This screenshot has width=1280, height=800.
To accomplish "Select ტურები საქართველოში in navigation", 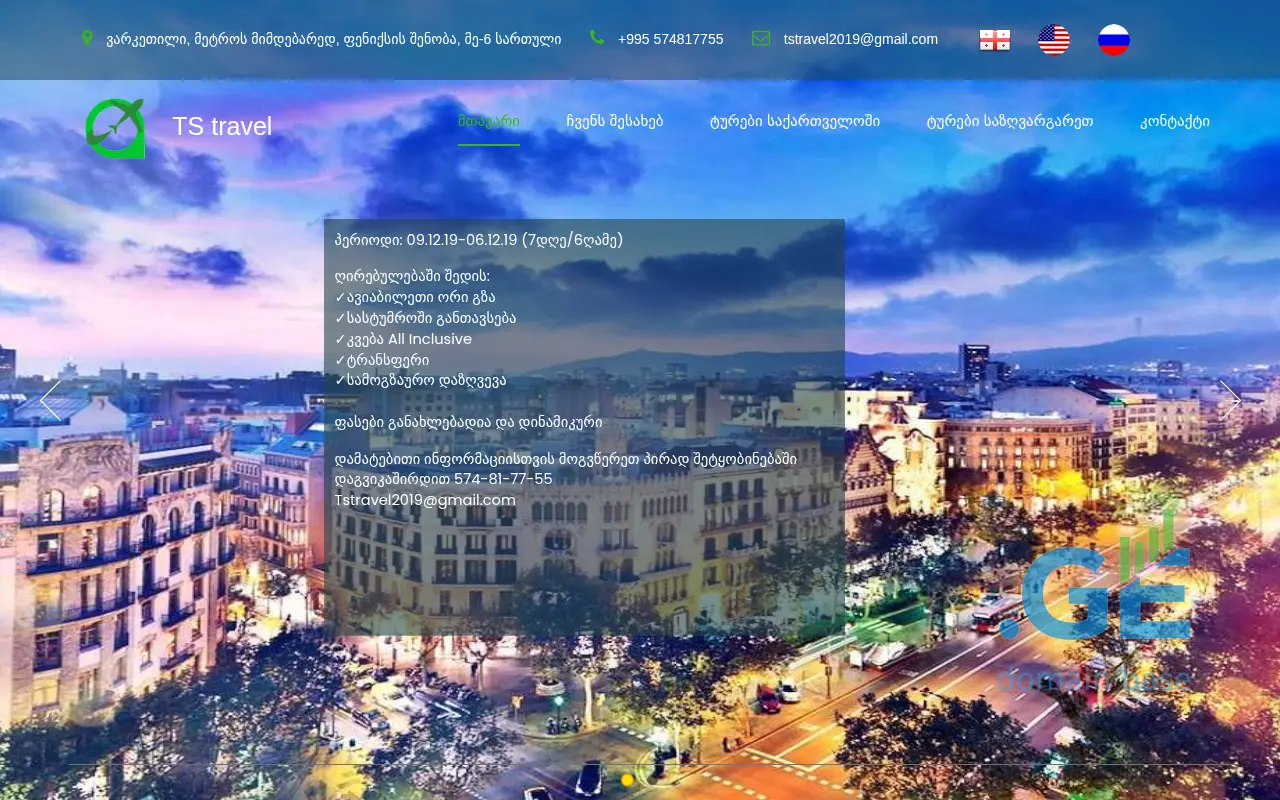I will click(796, 121).
